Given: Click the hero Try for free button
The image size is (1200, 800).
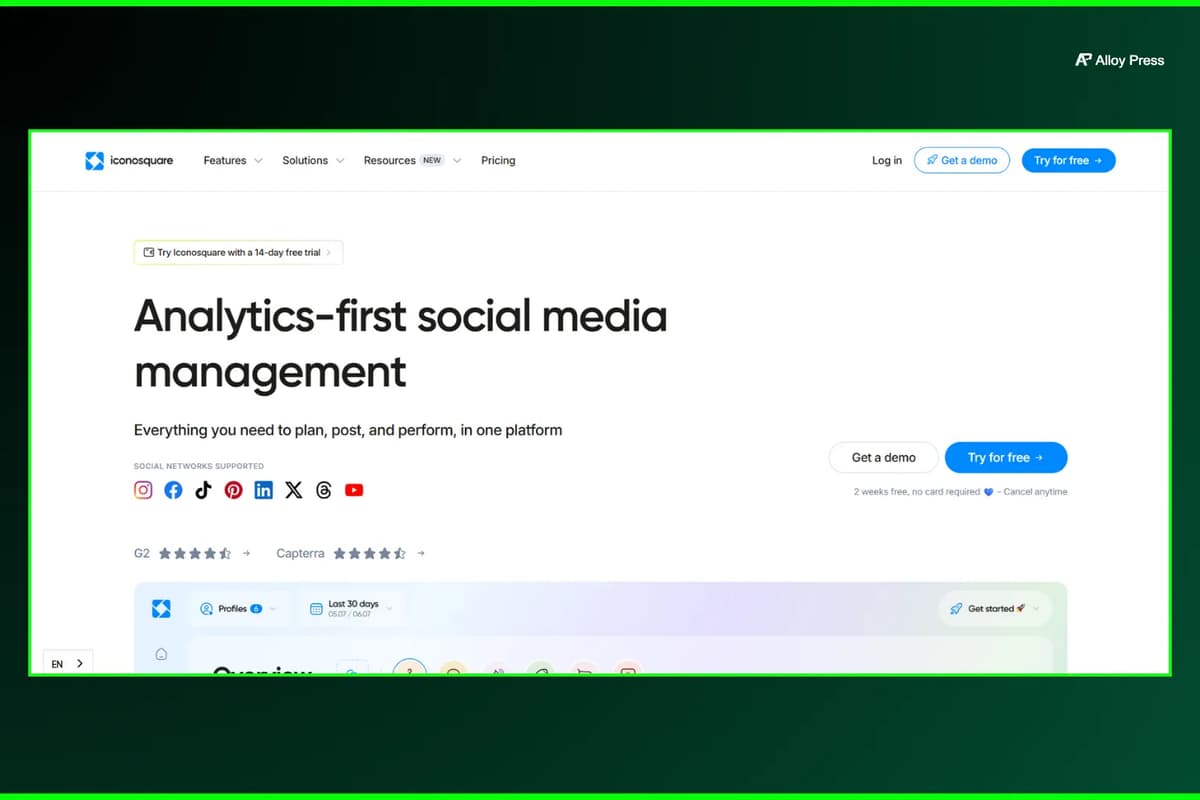Looking at the screenshot, I should point(1006,457).
